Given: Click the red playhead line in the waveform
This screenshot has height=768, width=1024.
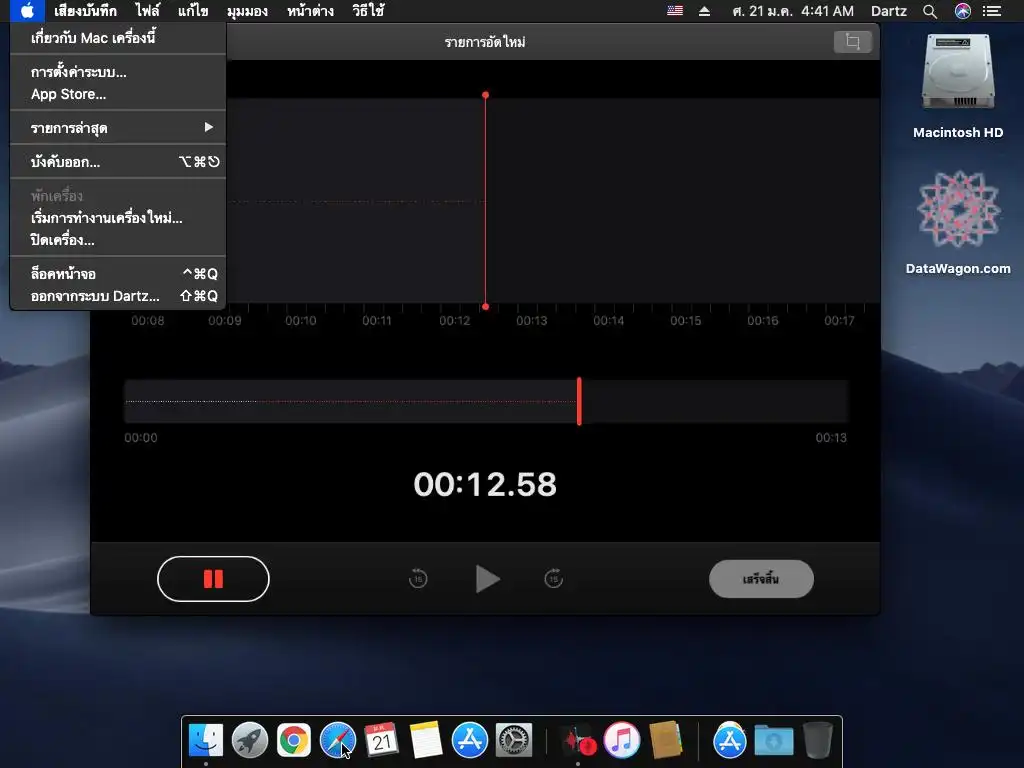Looking at the screenshot, I should point(485,200).
